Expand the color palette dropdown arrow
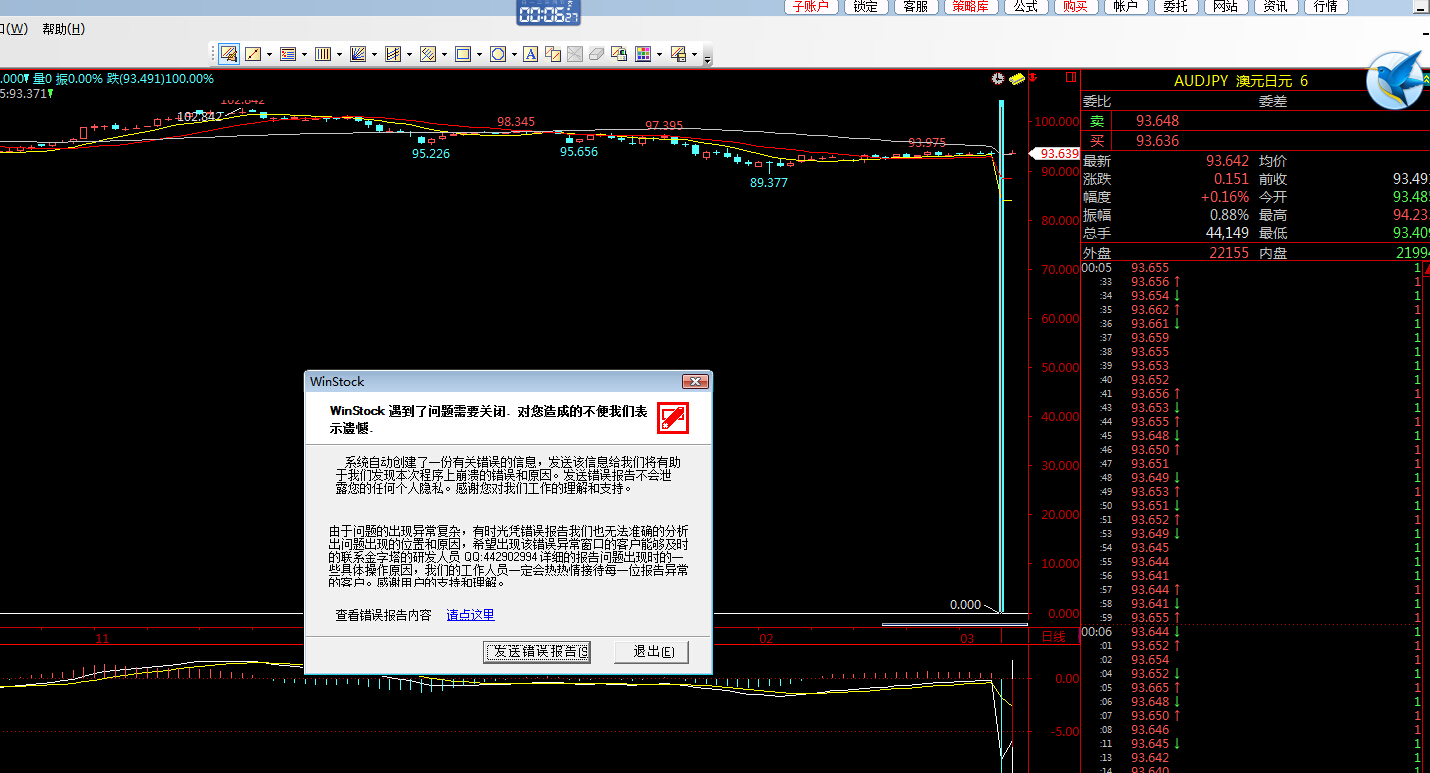The height and width of the screenshot is (773, 1430). click(659, 55)
